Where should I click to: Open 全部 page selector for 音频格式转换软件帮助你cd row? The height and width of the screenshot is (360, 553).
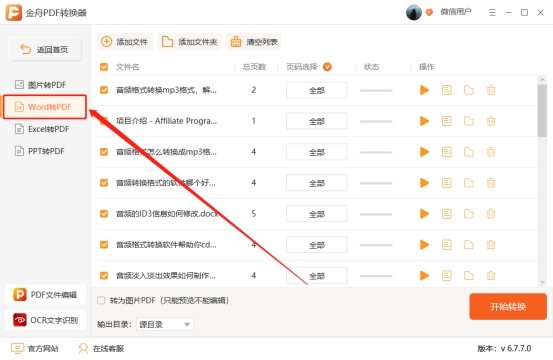pyautogui.click(x=316, y=245)
